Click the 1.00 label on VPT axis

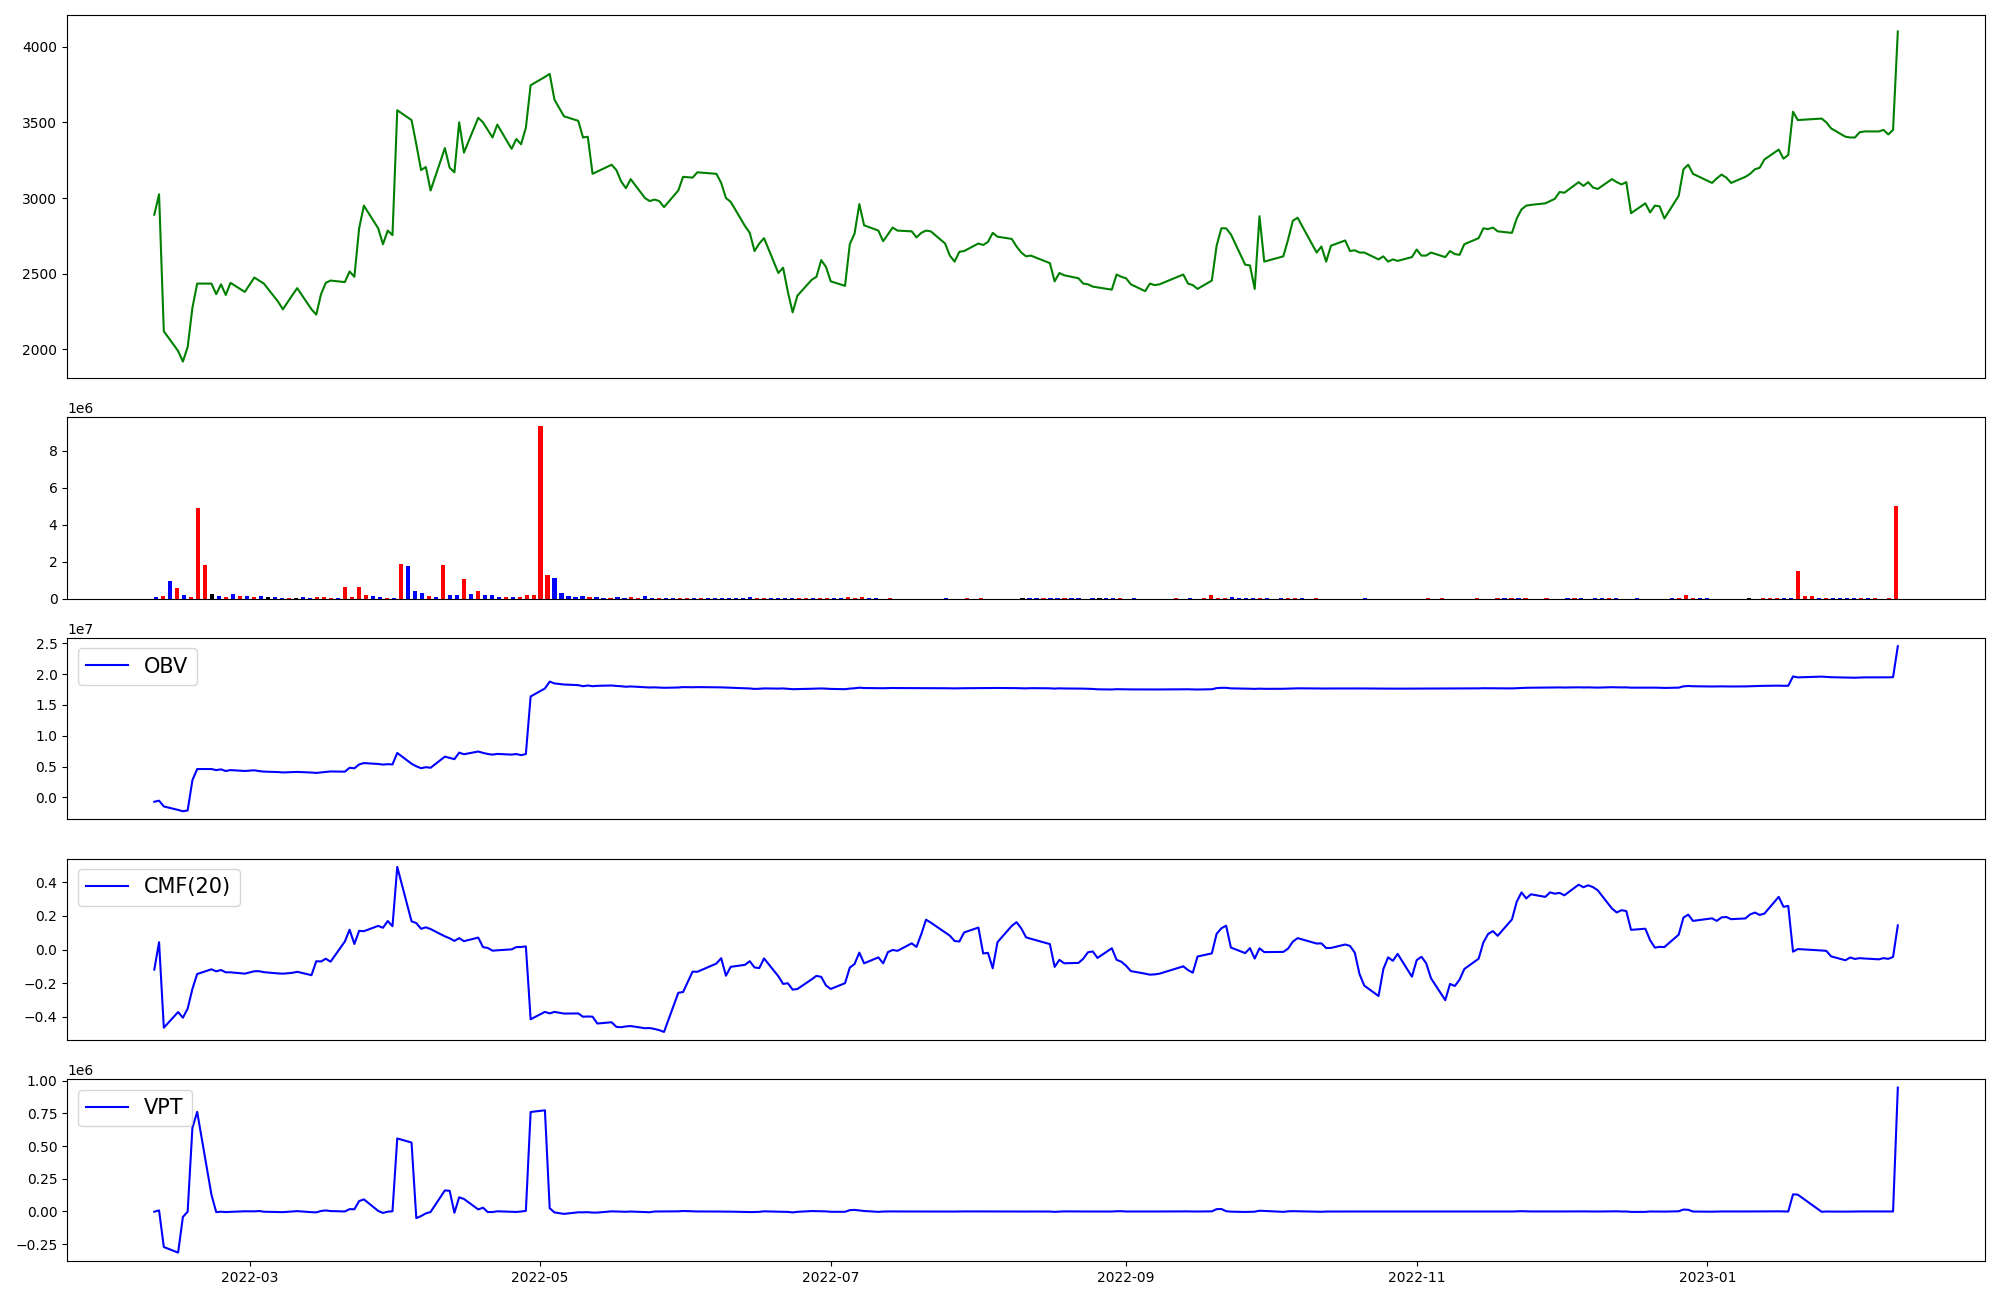coord(41,1081)
